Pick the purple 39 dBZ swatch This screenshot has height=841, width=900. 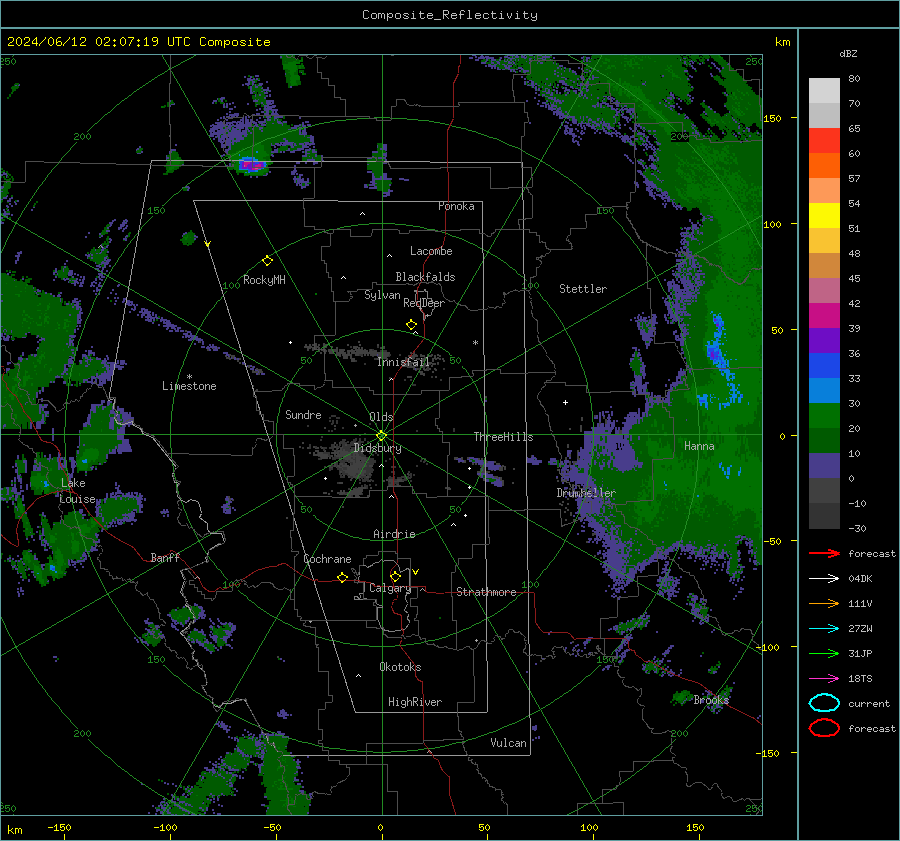click(x=824, y=340)
